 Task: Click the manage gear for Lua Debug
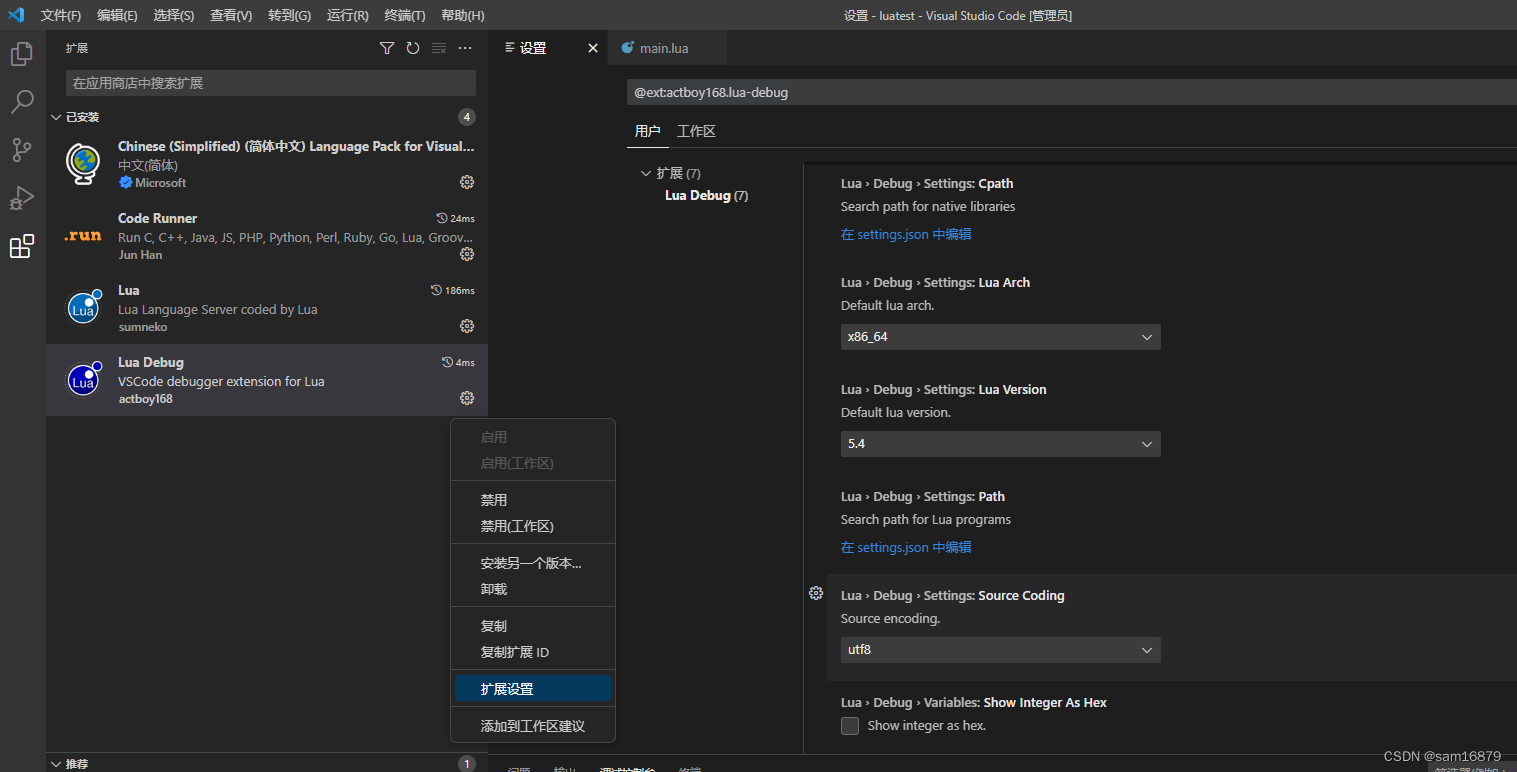[x=466, y=398]
